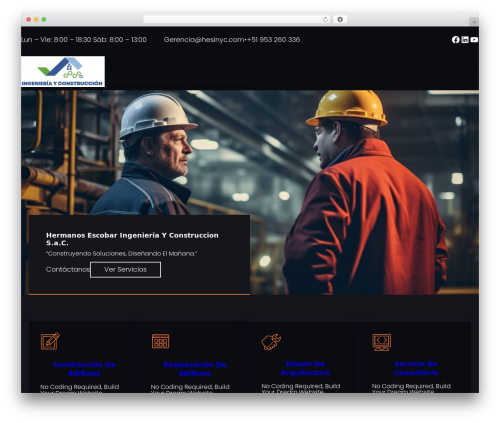Click the "Construyendo Soluciones" slogan in hero box
Viewport: 500px width, 423px height.
click(x=121, y=254)
